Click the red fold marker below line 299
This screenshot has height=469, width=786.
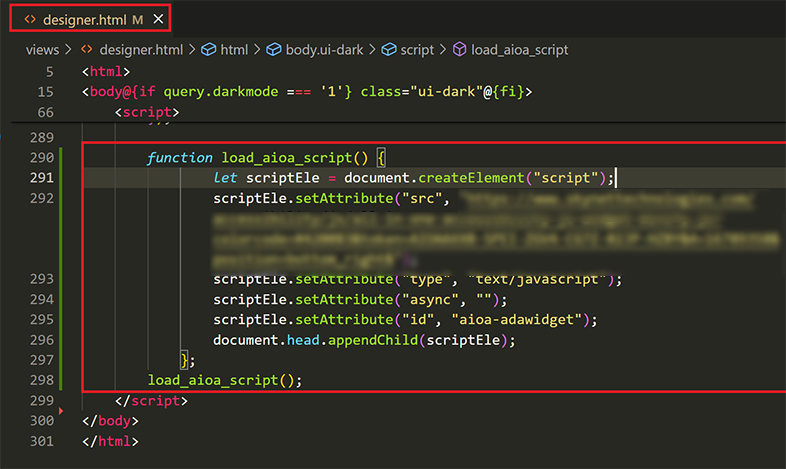[61, 411]
